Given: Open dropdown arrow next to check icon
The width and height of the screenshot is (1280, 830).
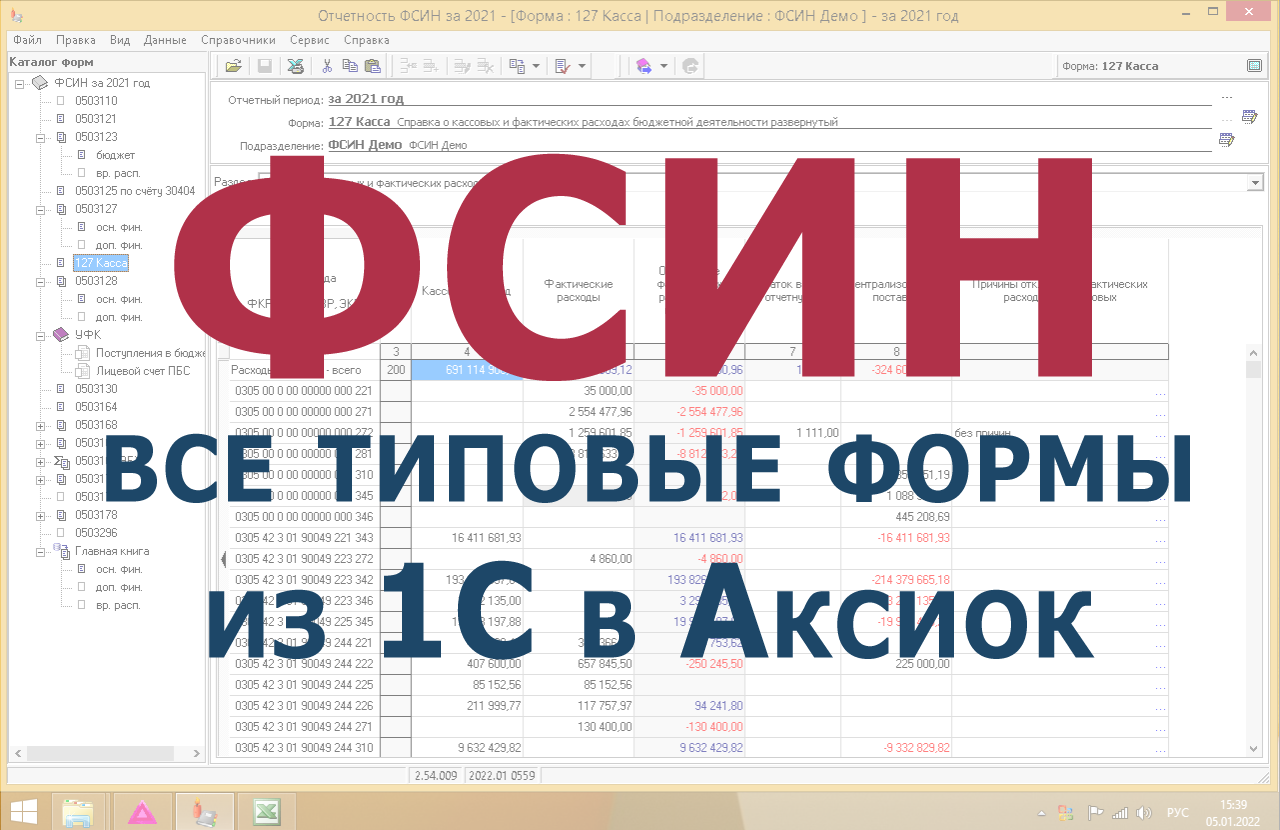Looking at the screenshot, I should pos(581,66).
